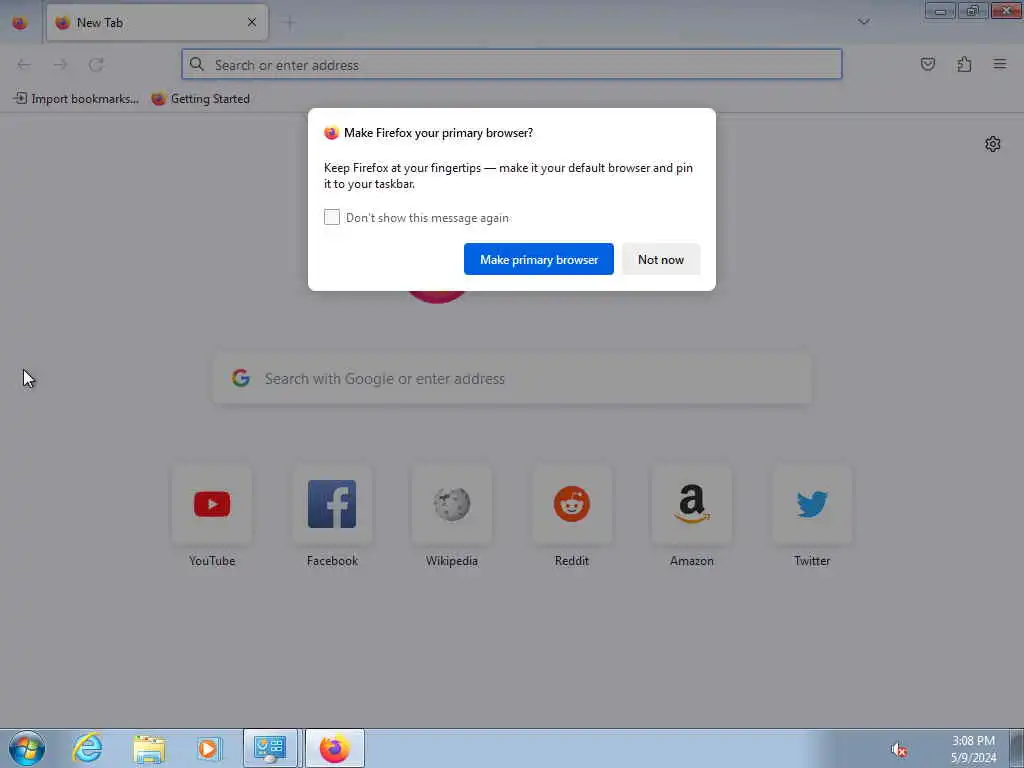The image size is (1024, 768).
Task: Open the Reddit shortcut tile
Action: coord(572,504)
